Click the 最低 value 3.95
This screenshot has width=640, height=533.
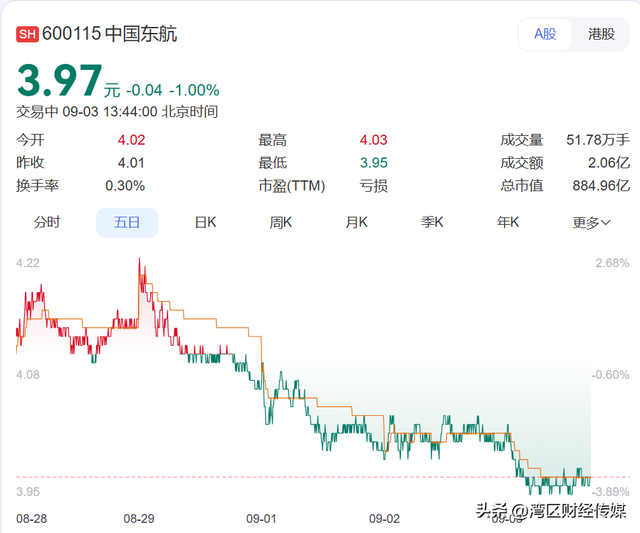point(373,163)
